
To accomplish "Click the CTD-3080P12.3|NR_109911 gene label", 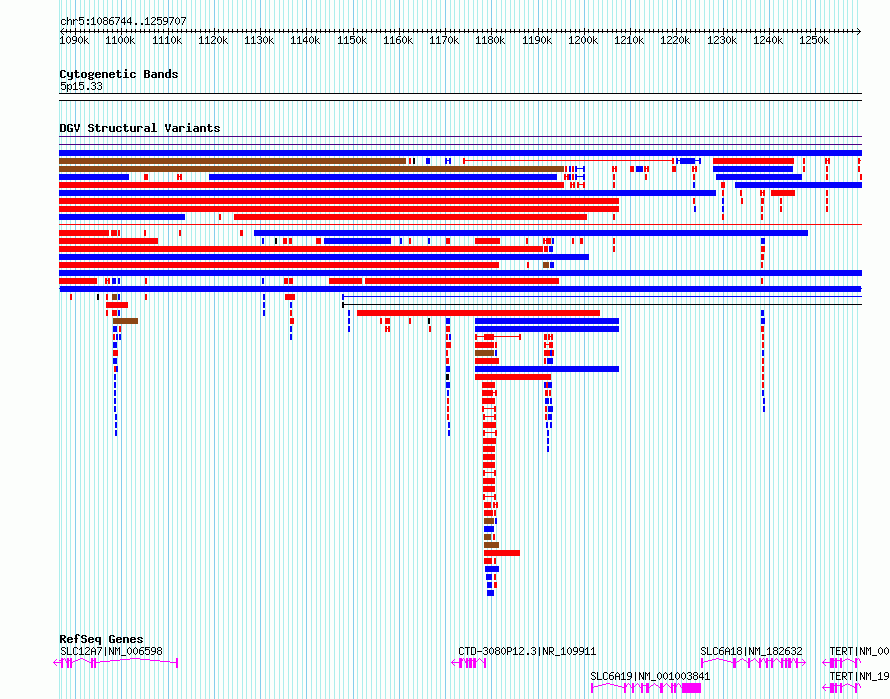I will click(527, 651).
